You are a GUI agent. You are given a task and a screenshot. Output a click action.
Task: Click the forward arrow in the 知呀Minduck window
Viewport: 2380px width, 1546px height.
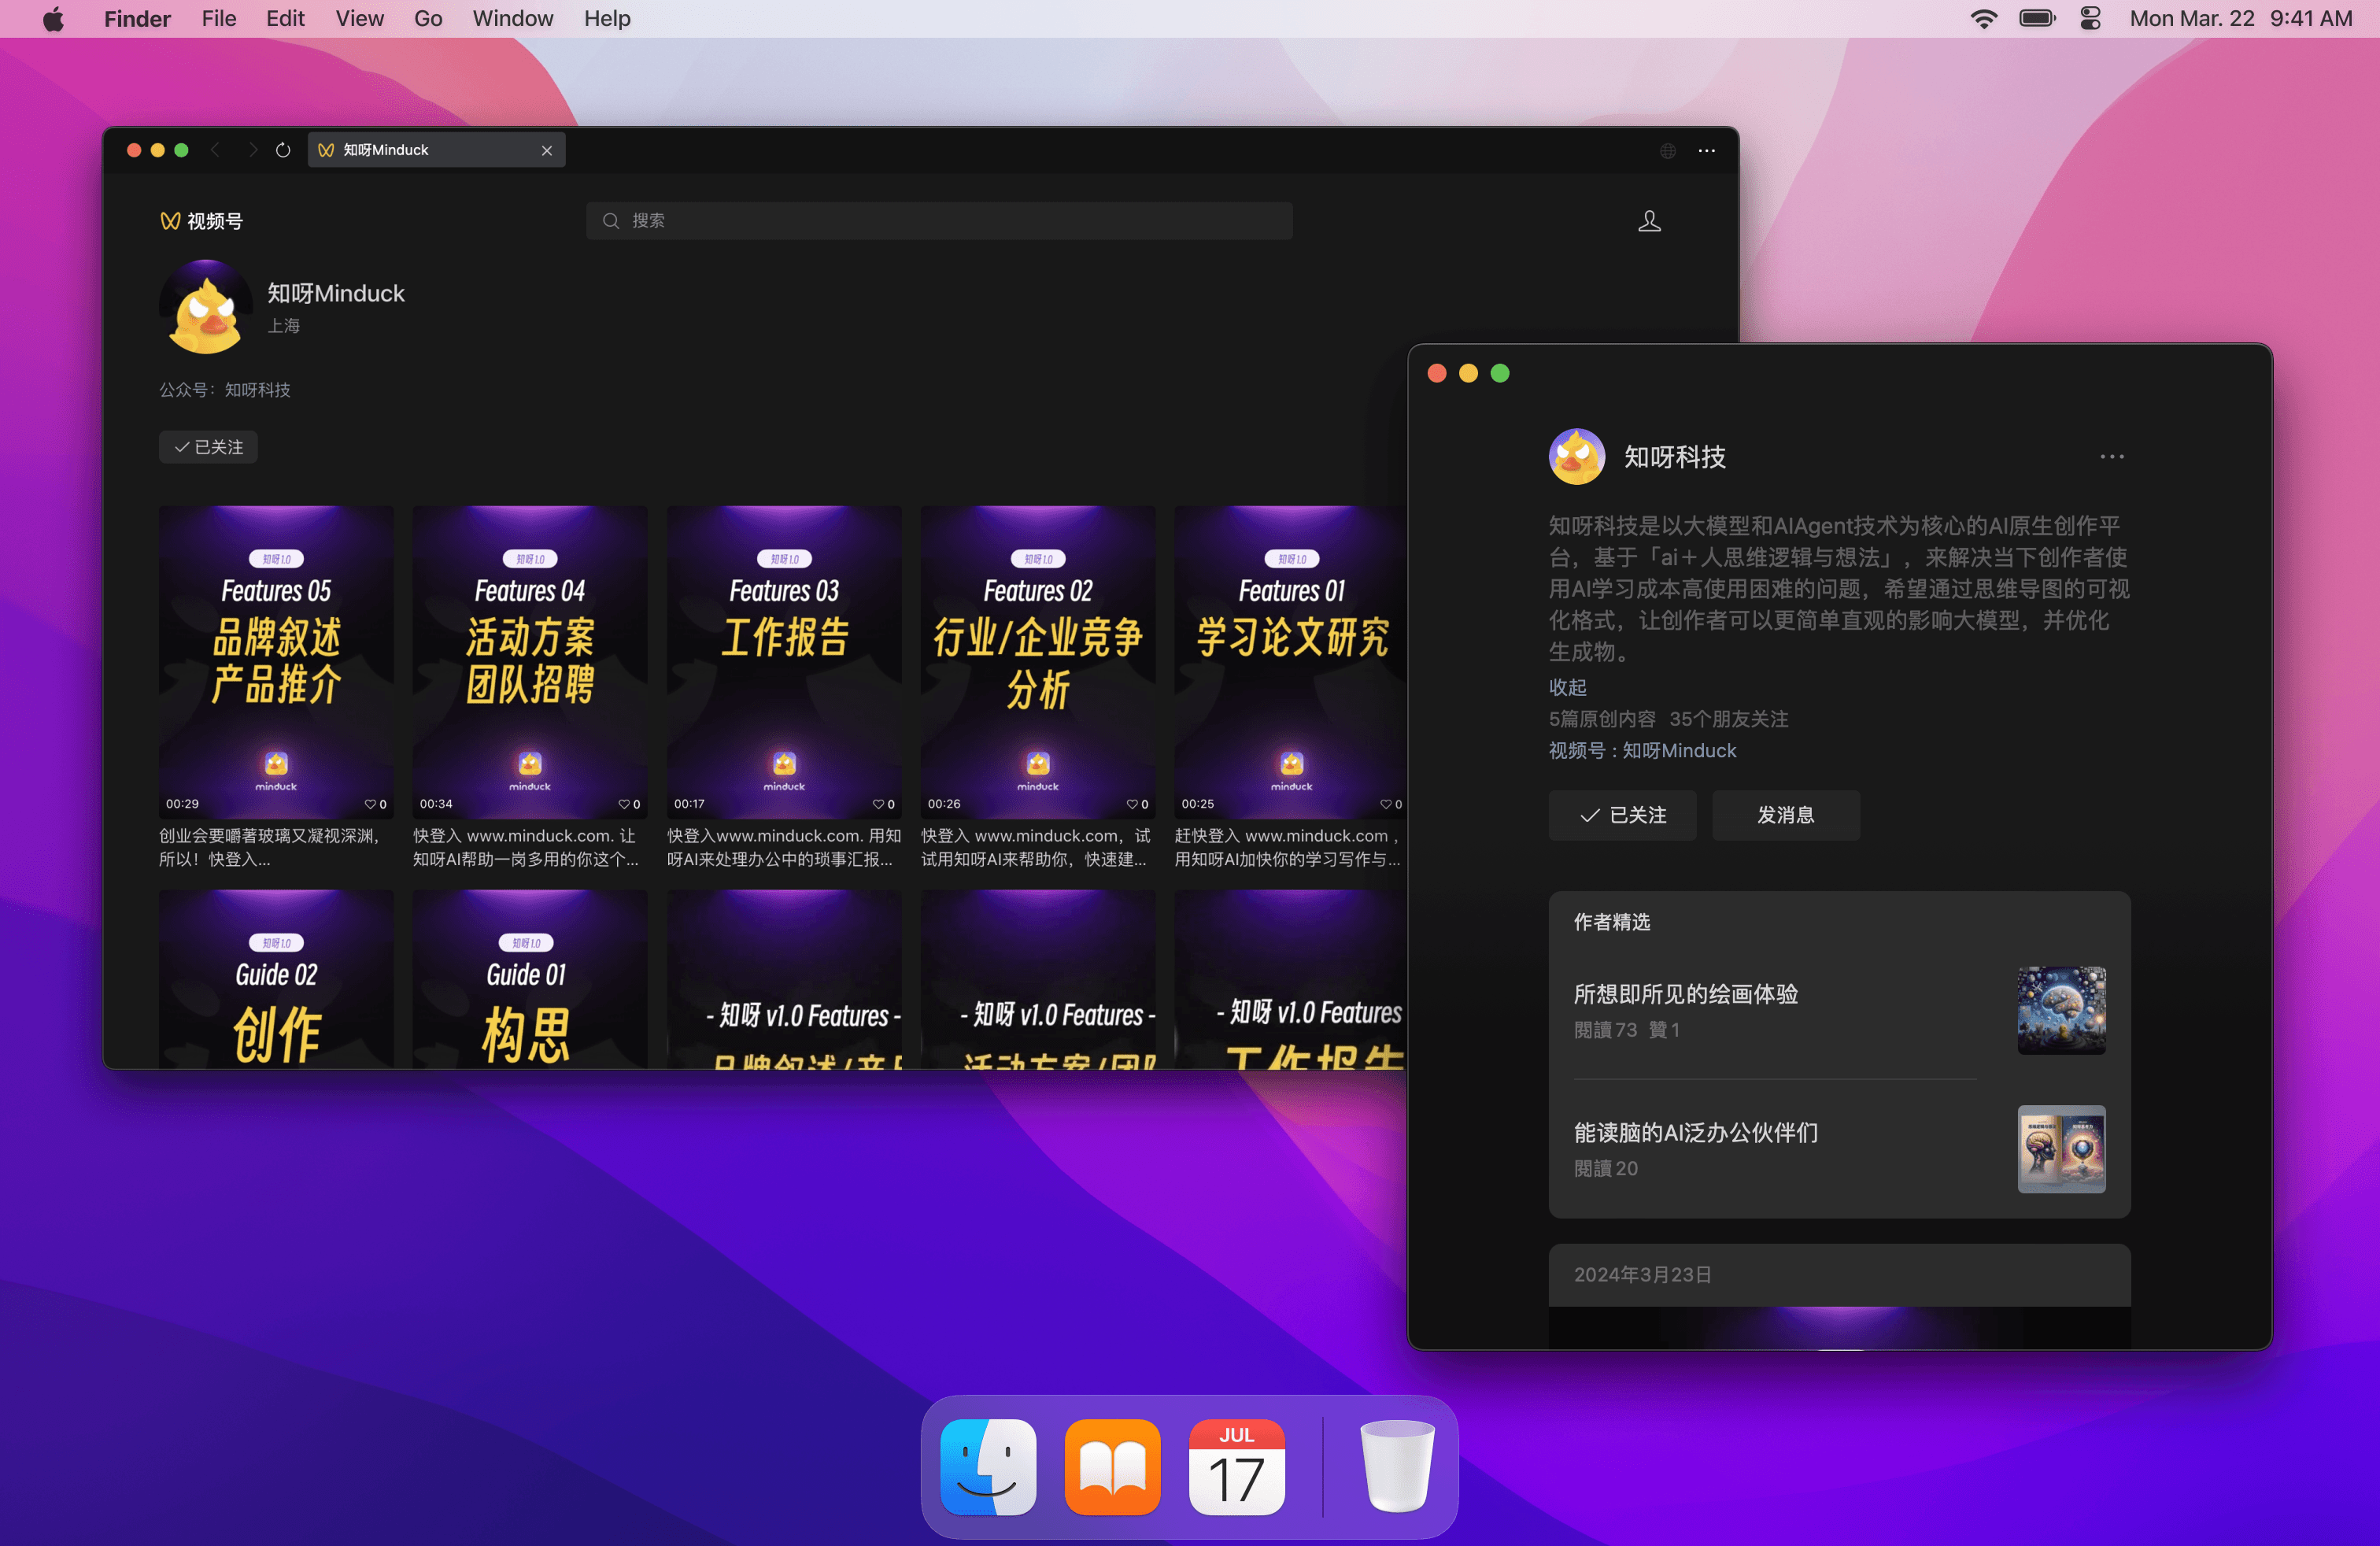coord(252,150)
